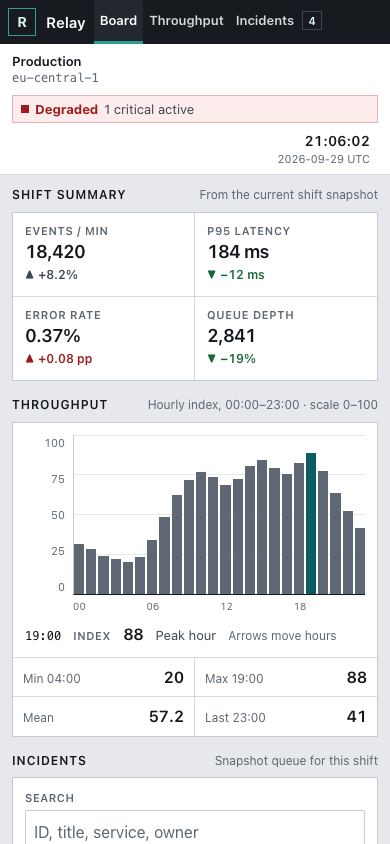Image resolution: width=390 pixels, height=844 pixels.
Task: Click the From the current shift snapshot note
Action: pyautogui.click(x=289, y=195)
